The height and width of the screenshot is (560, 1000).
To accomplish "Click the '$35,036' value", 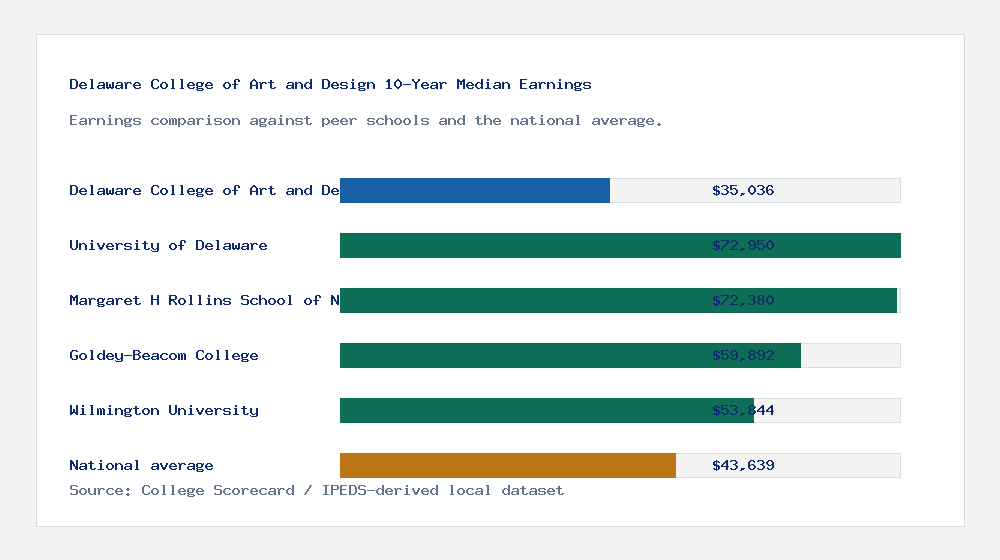I will 743,190.
